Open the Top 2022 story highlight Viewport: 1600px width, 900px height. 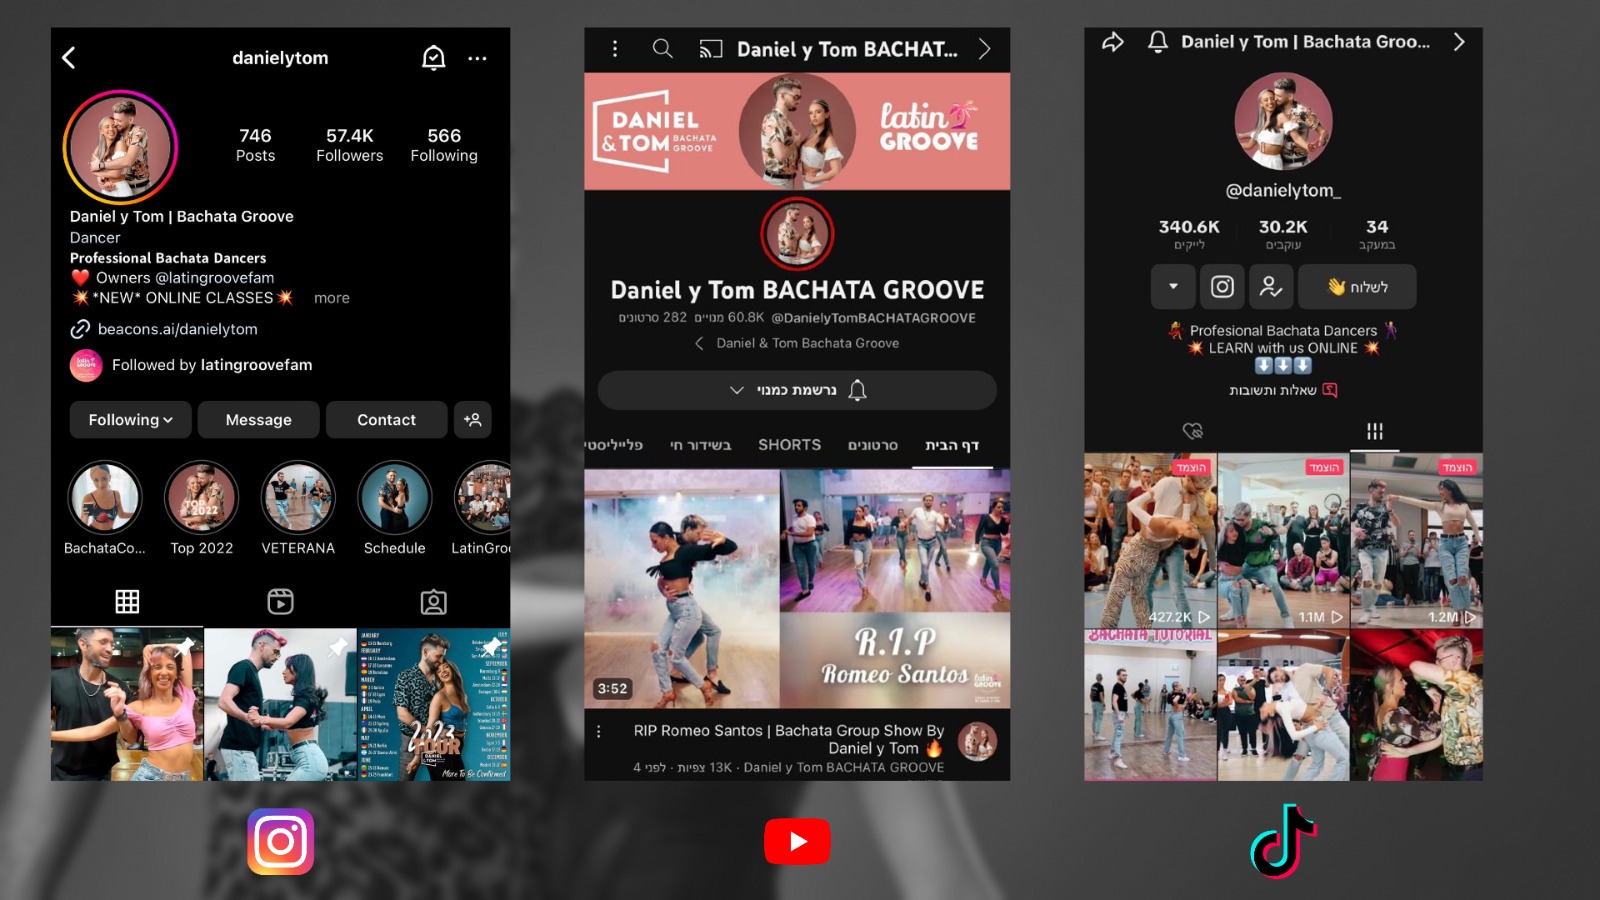click(x=201, y=498)
